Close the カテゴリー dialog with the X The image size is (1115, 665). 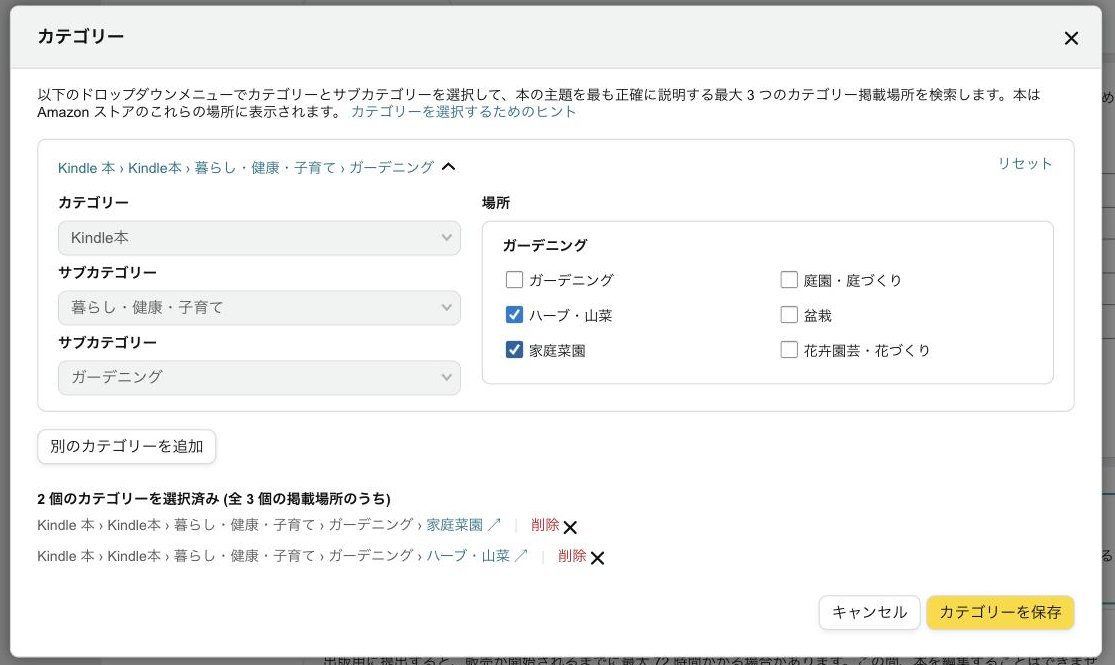pyautogui.click(x=1071, y=38)
